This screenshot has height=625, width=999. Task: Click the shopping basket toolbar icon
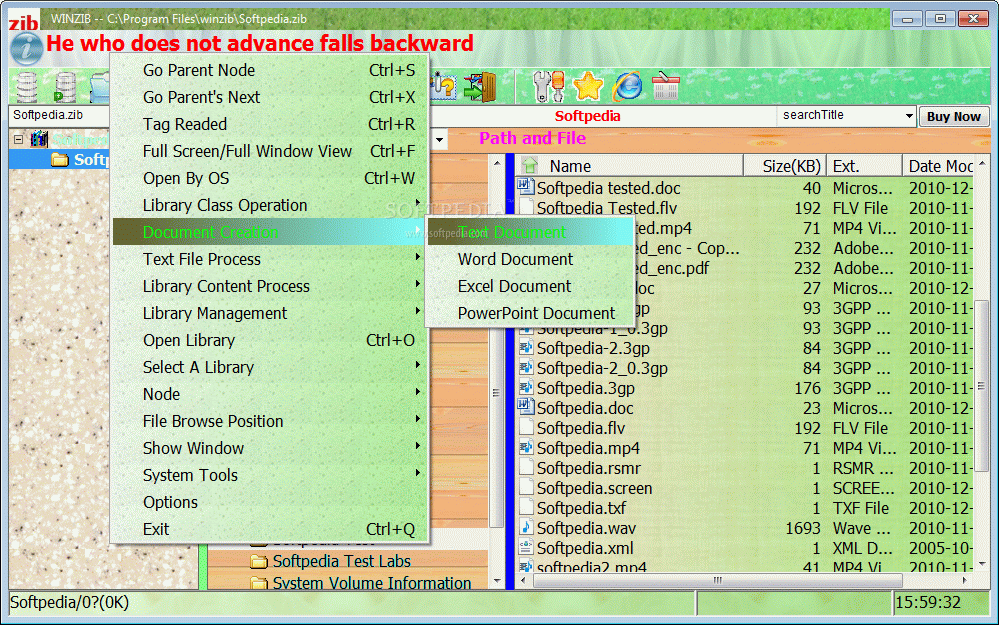[665, 86]
